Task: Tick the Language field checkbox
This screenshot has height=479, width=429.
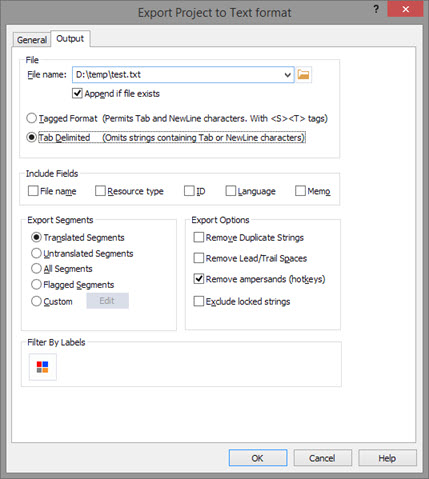Action: coord(231,191)
